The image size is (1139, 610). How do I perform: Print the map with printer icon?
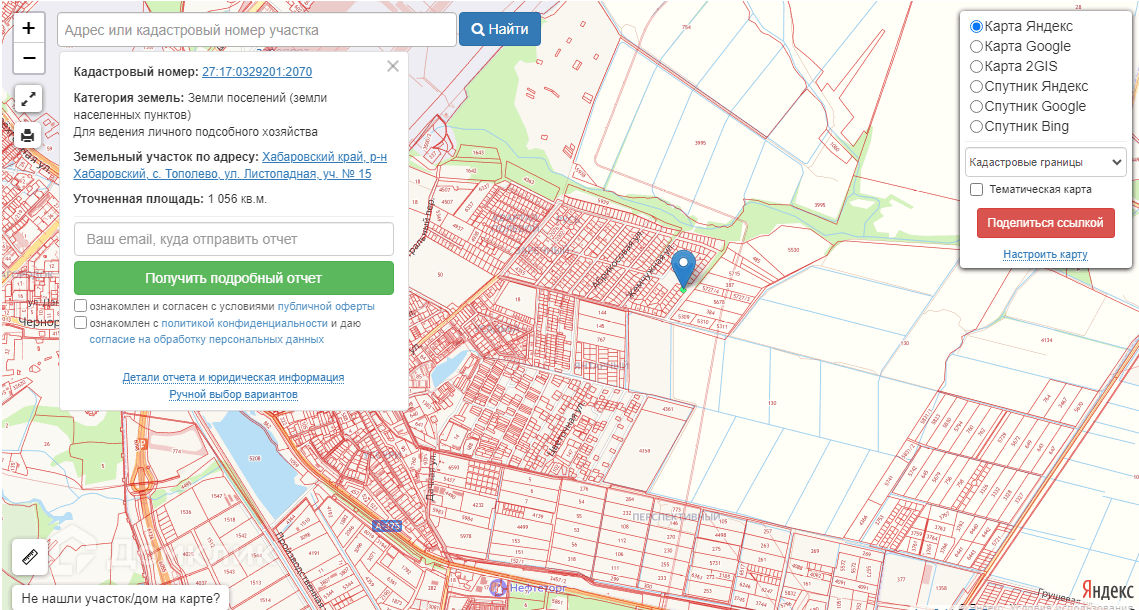29,135
